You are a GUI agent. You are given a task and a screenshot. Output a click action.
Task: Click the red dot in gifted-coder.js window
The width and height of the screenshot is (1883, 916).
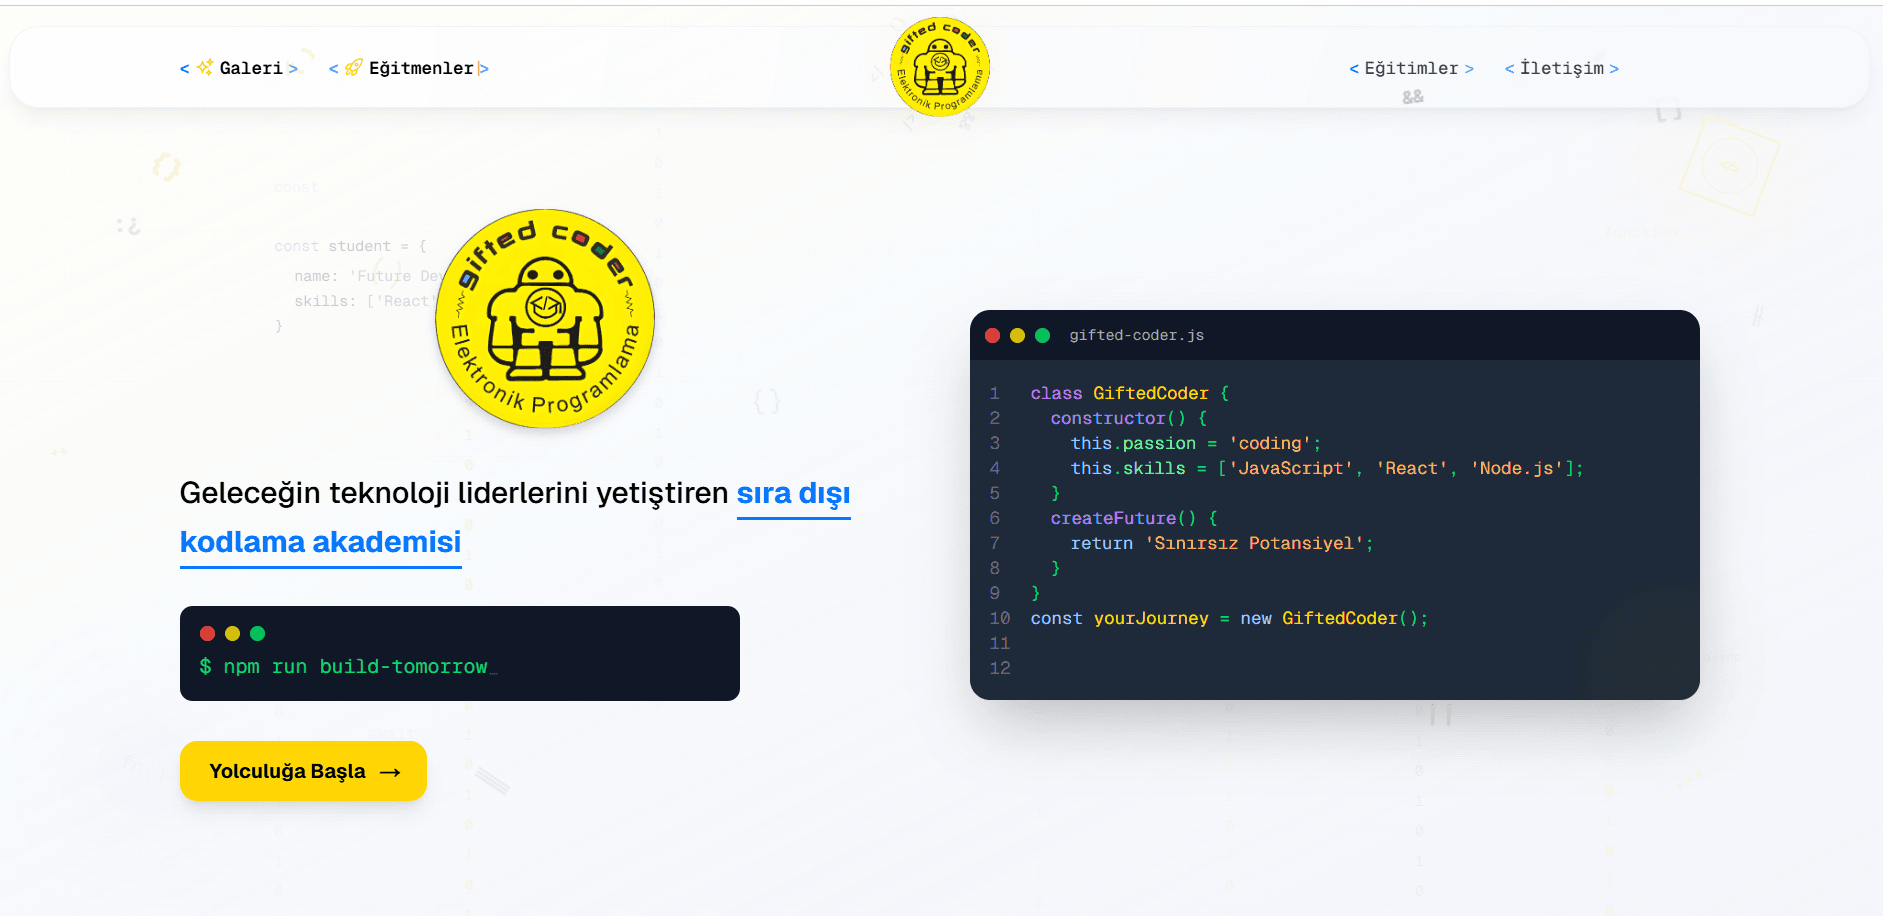click(x=992, y=336)
